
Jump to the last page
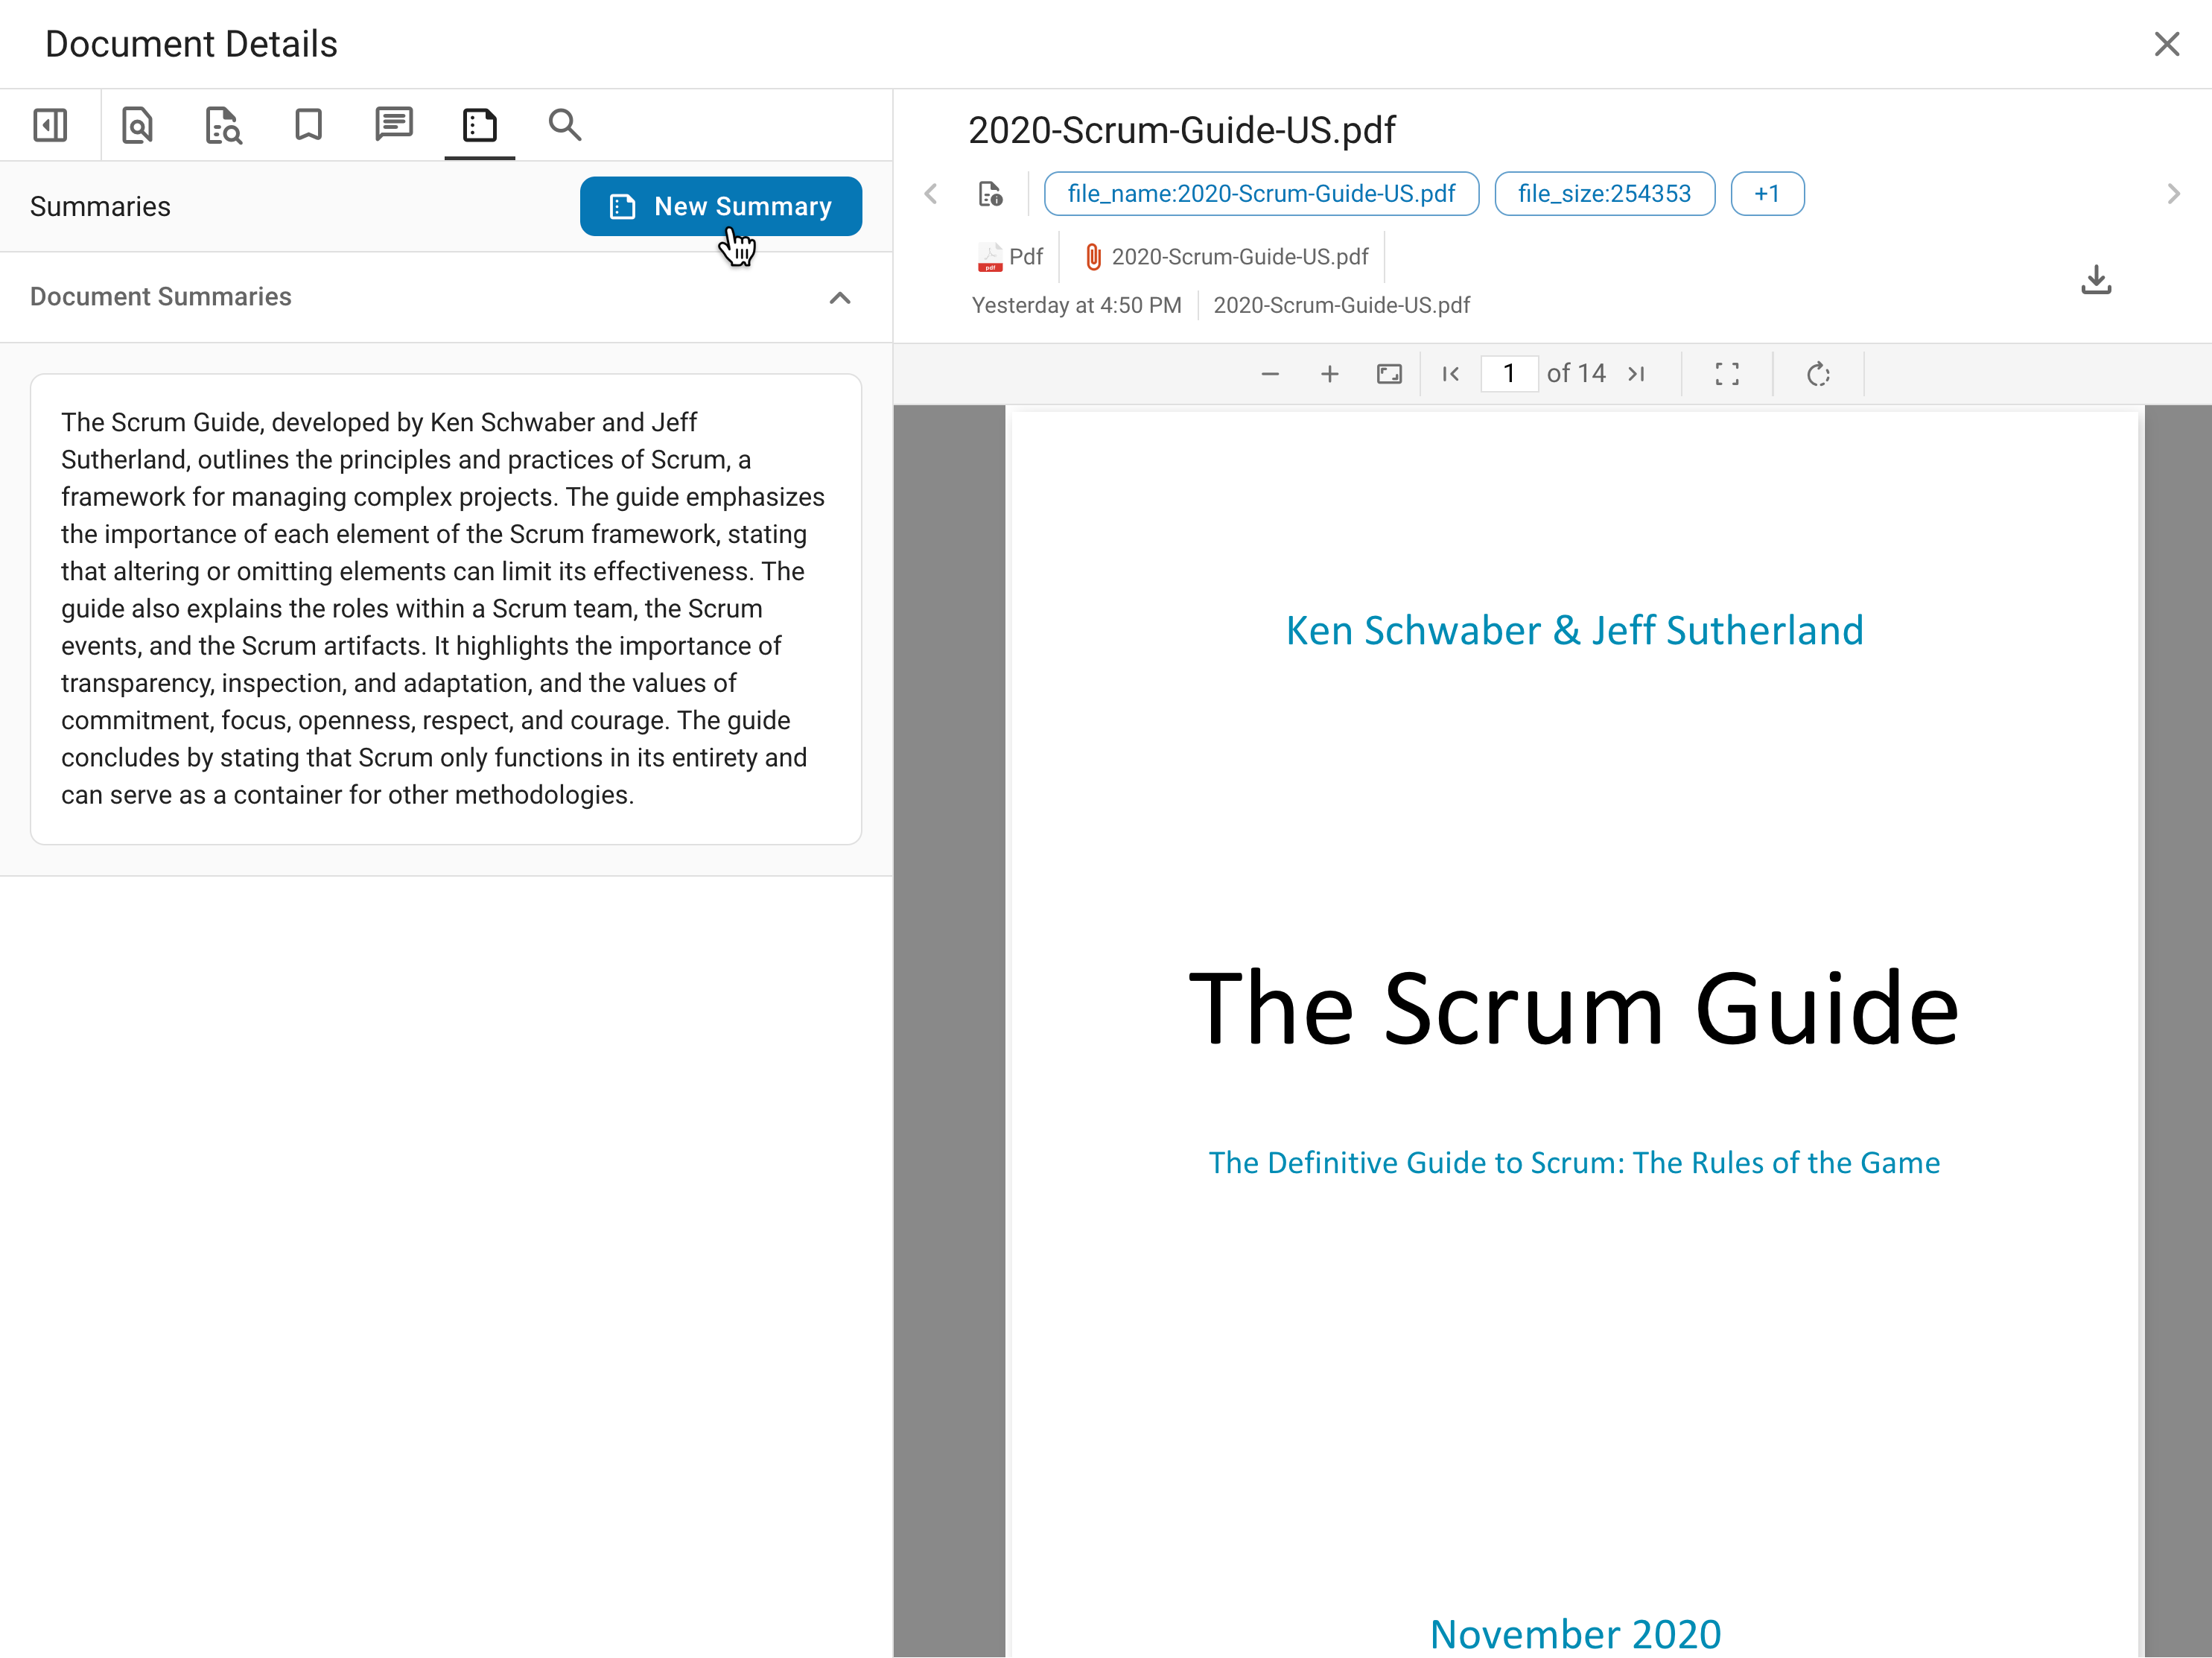(1637, 374)
